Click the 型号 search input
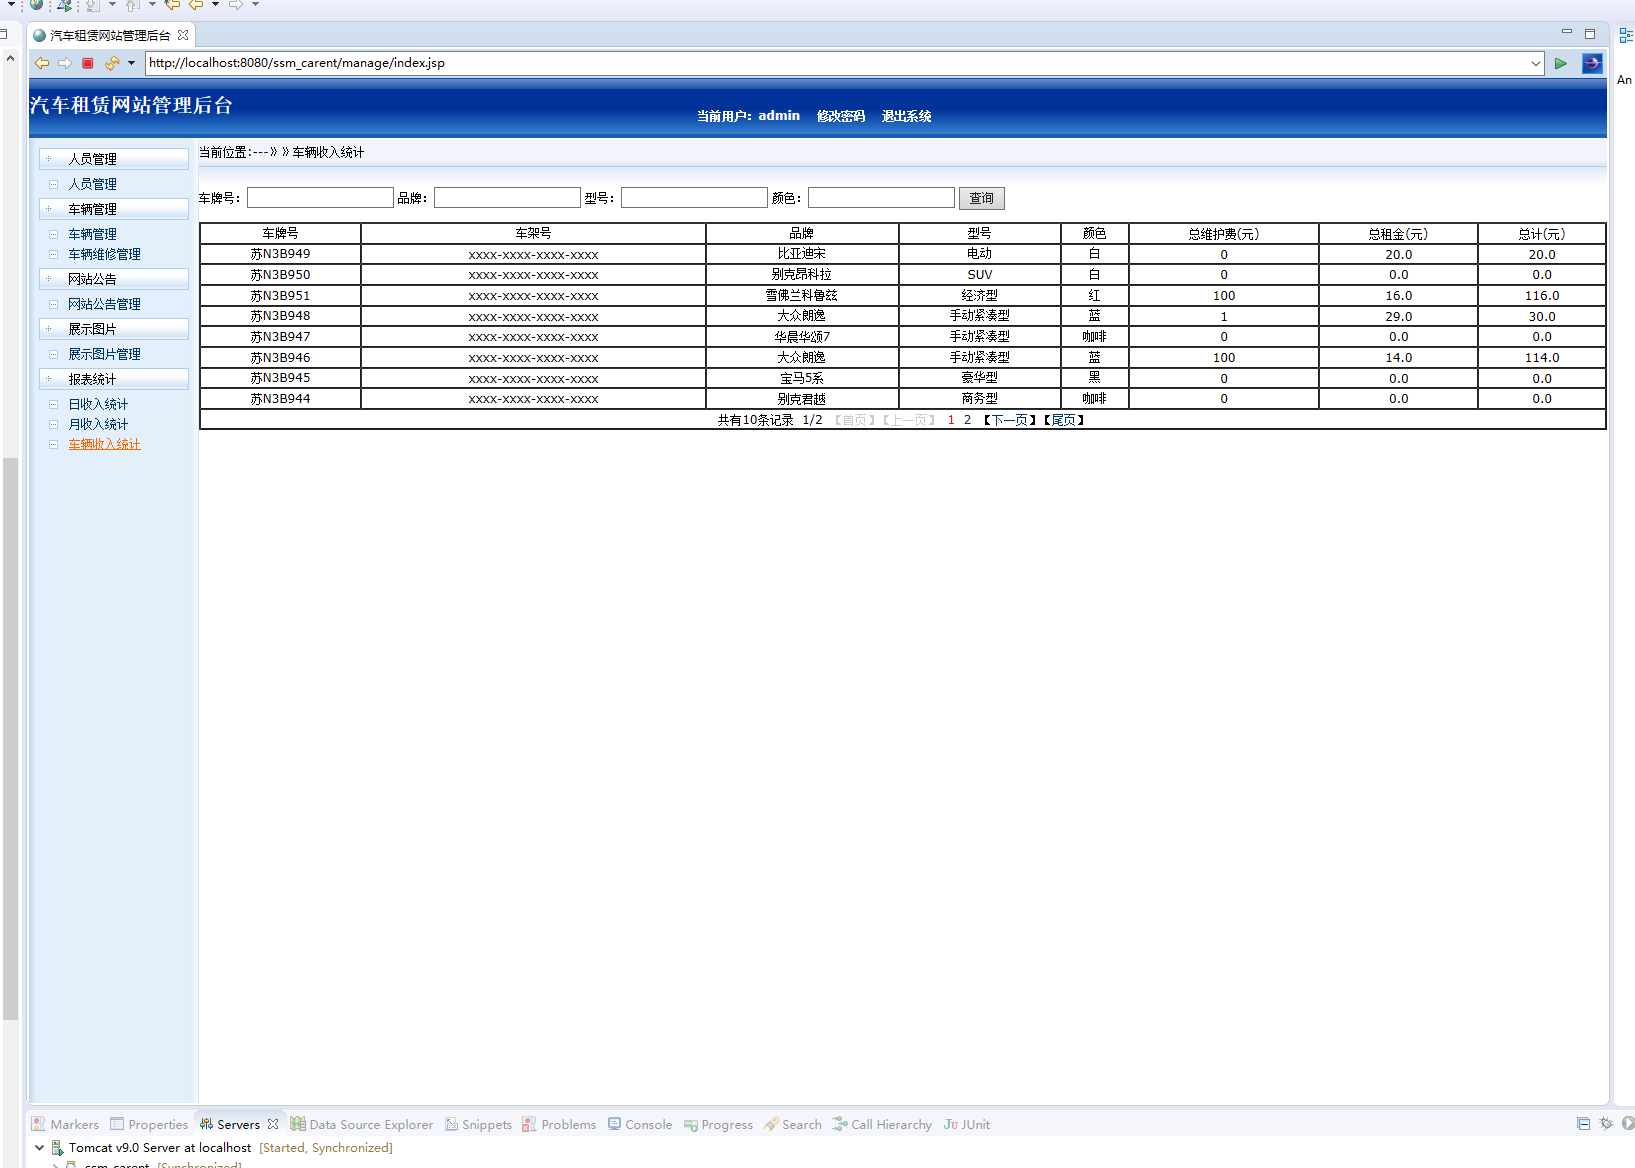 [694, 198]
